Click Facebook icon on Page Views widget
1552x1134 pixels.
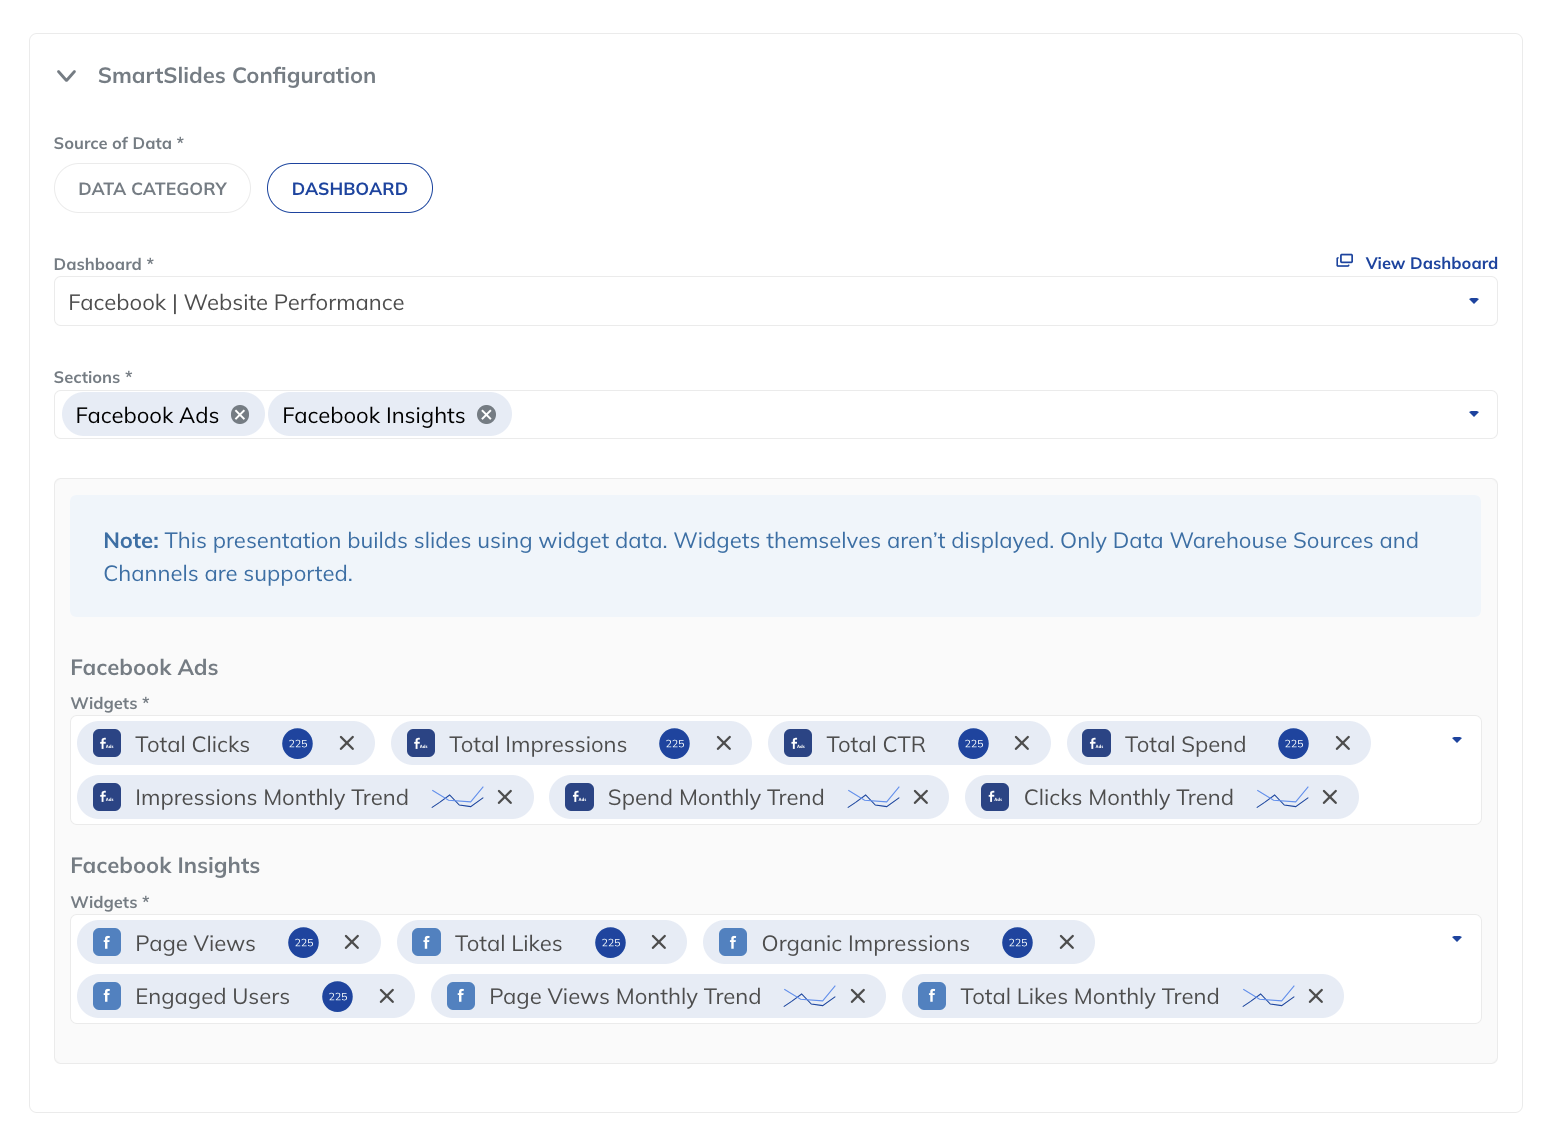pyautogui.click(x=107, y=942)
